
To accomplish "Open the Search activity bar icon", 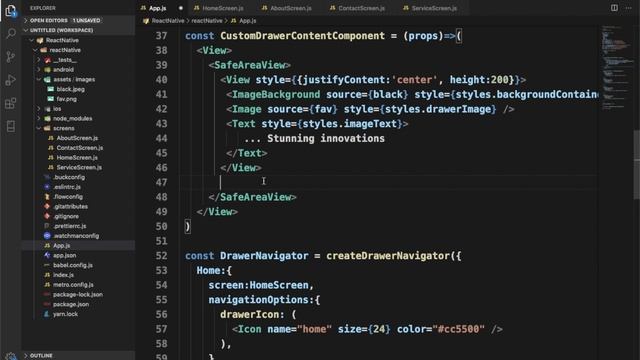I will coord(11,33).
